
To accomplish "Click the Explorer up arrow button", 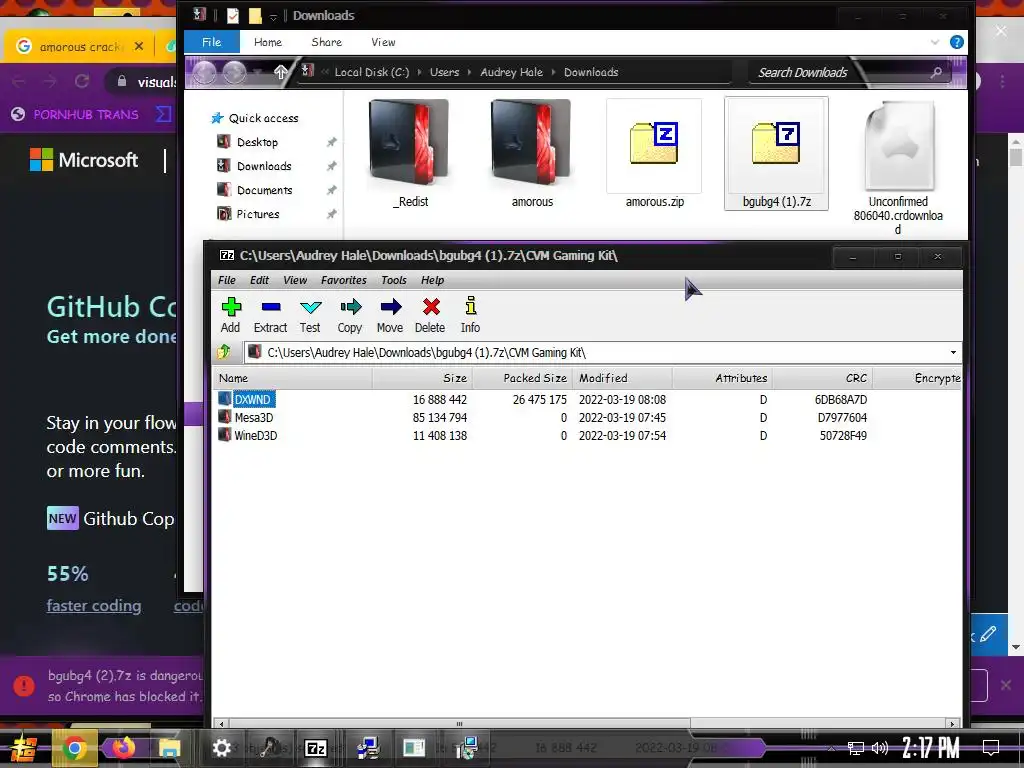I will (x=280, y=72).
